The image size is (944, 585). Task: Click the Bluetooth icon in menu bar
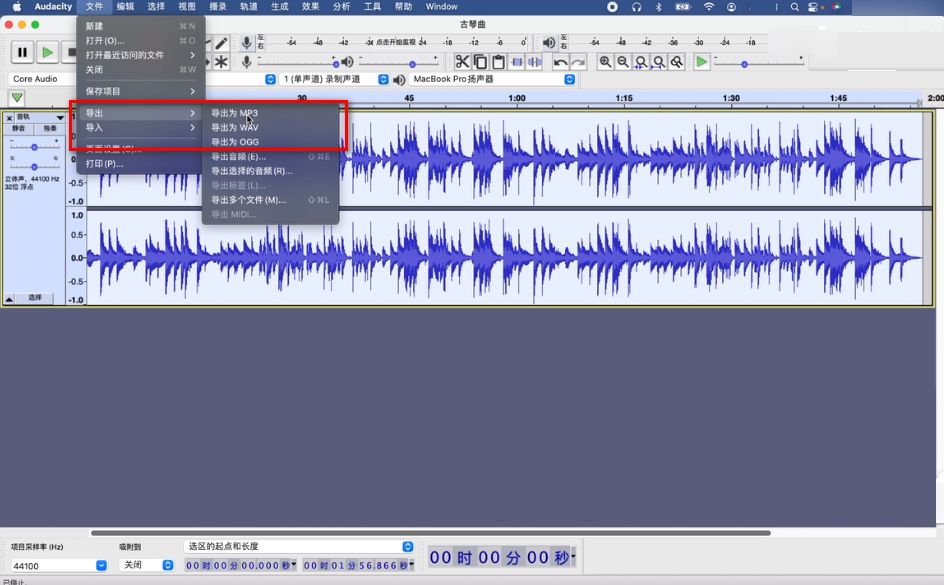pos(659,7)
